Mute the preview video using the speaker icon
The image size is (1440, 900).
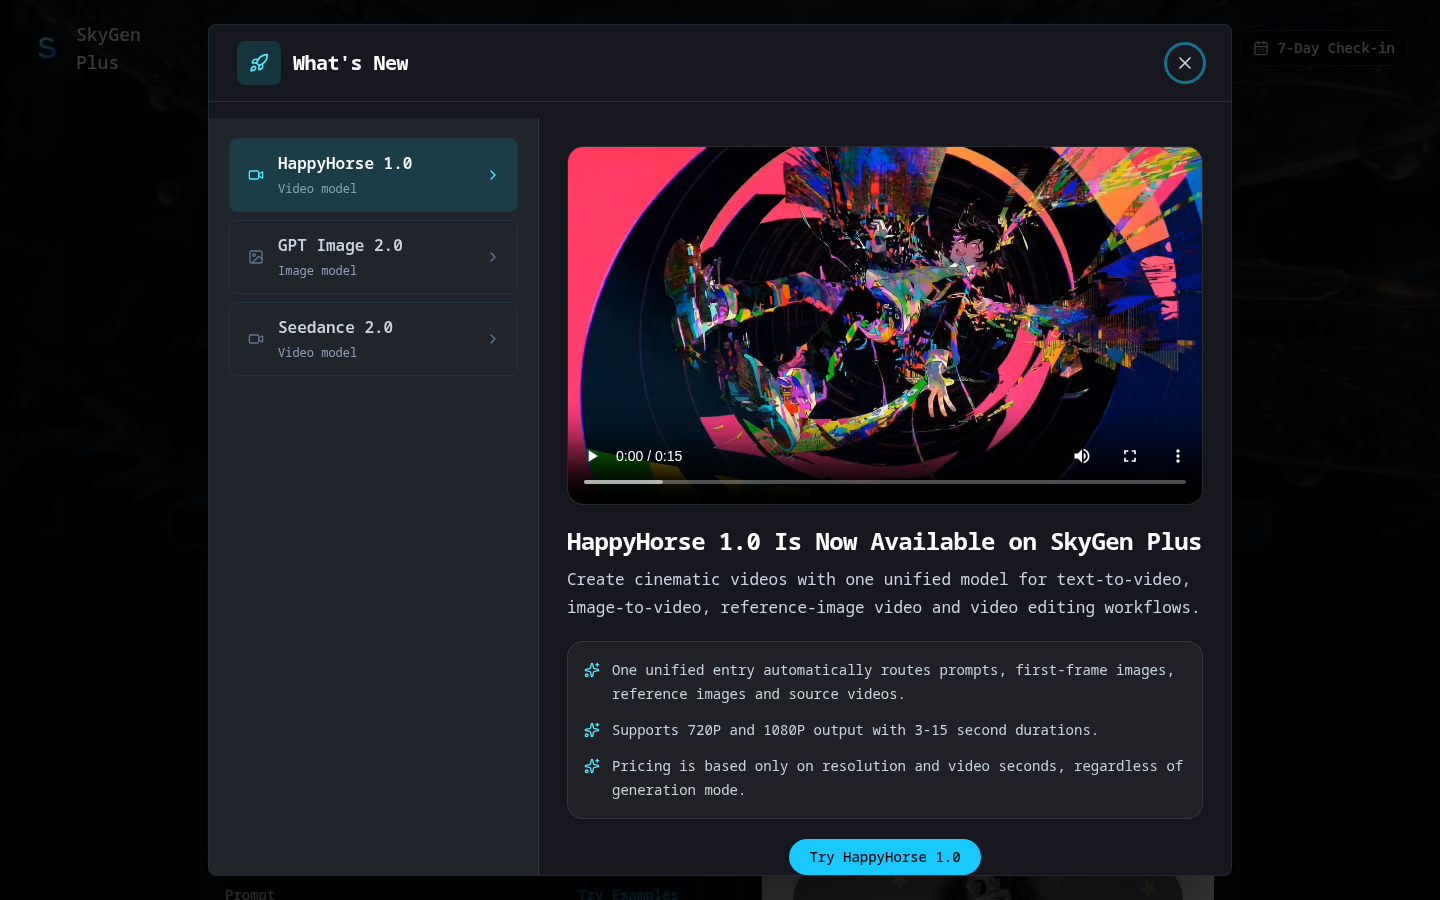(1082, 456)
